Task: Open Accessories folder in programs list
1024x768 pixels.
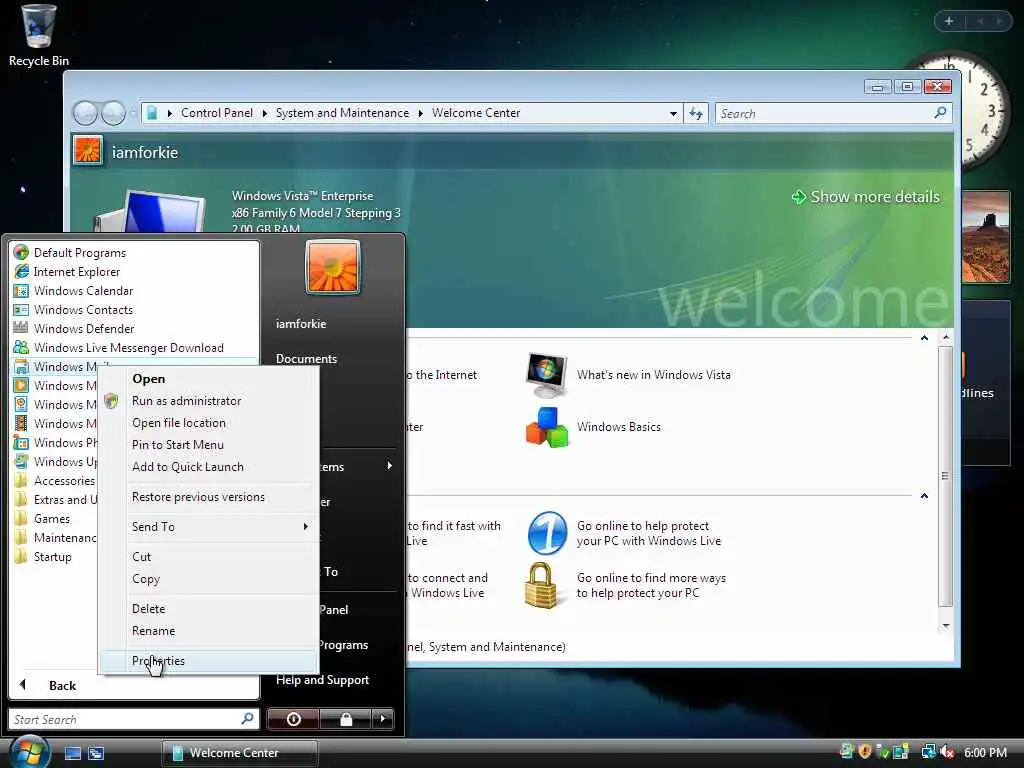Action: coord(55,480)
